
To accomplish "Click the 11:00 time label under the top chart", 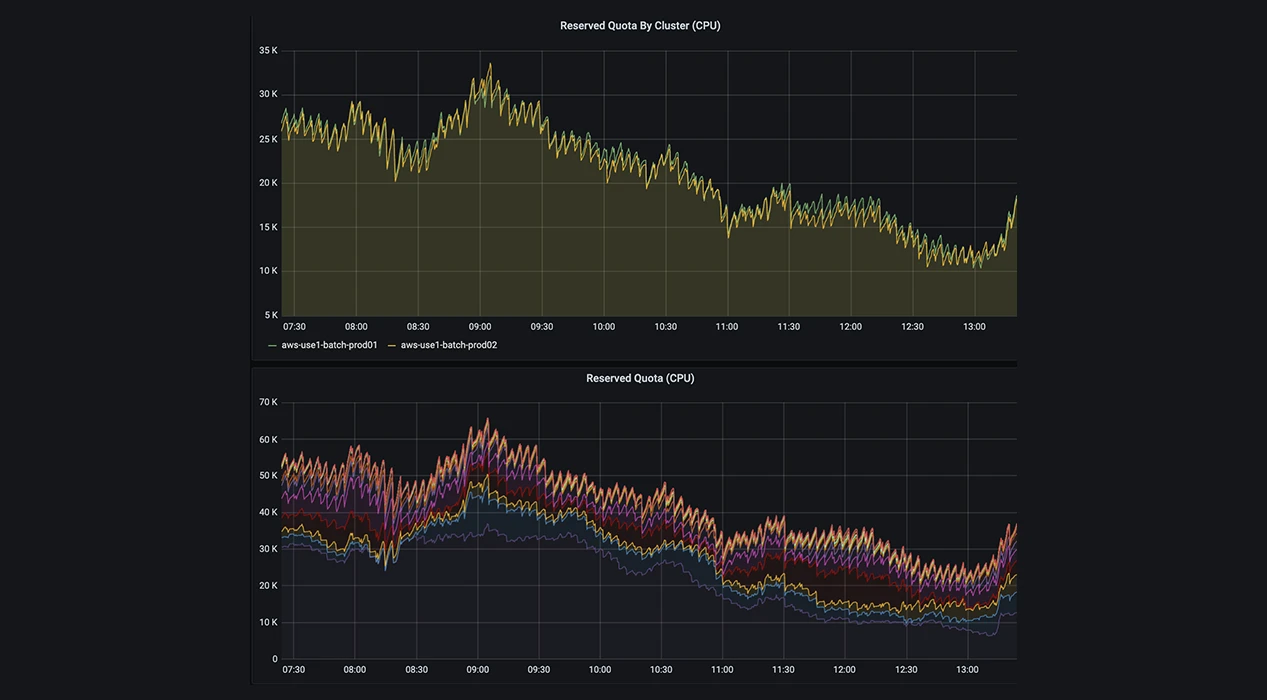I will coord(727,327).
